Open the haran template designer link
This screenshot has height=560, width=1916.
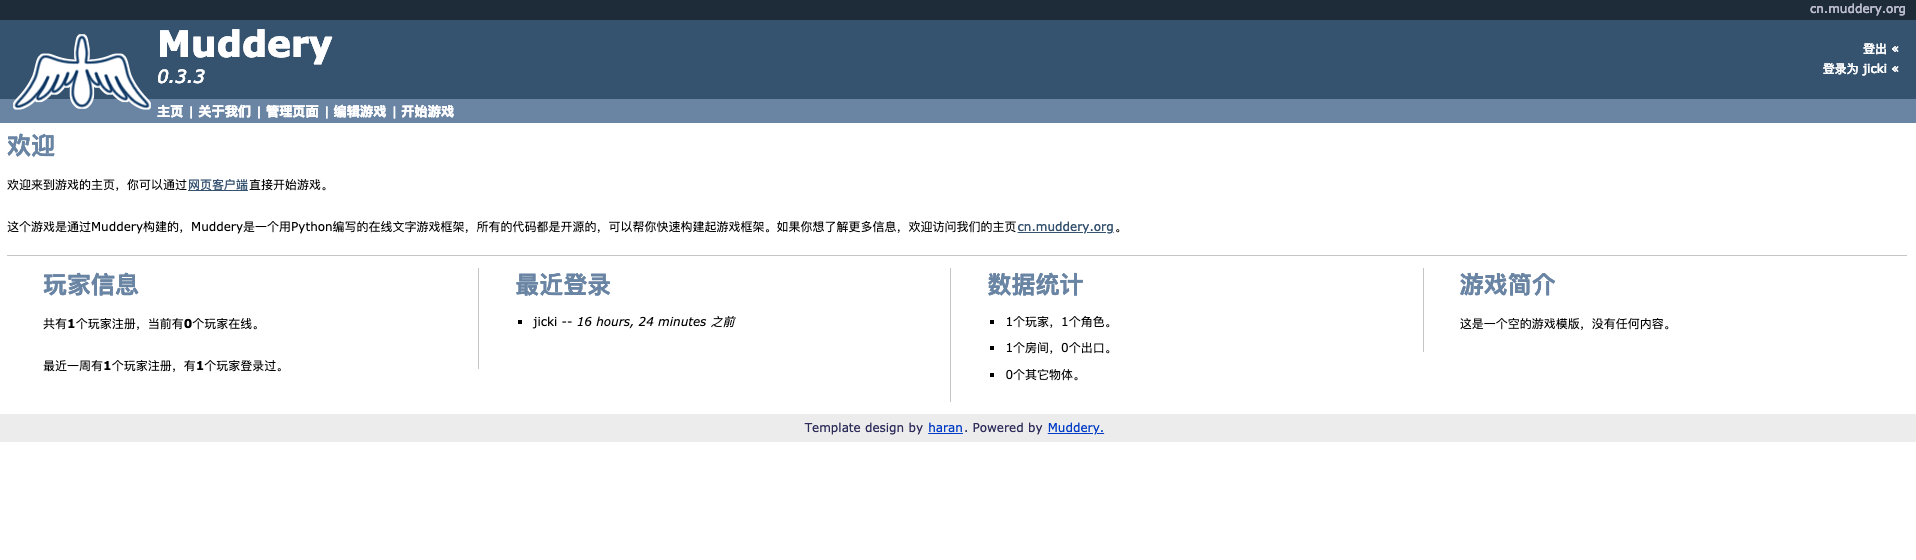pos(945,428)
